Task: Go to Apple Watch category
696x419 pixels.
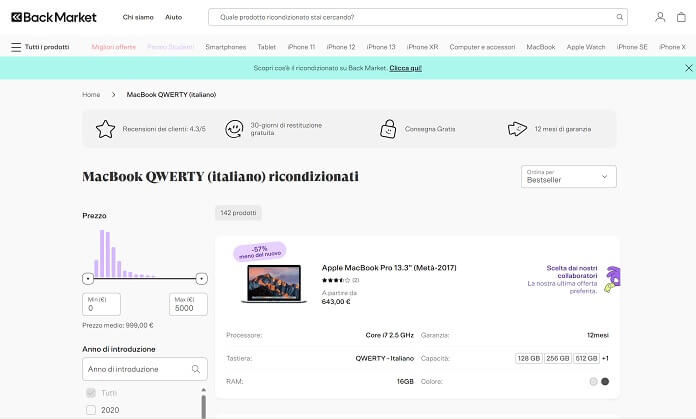Action: [x=586, y=47]
